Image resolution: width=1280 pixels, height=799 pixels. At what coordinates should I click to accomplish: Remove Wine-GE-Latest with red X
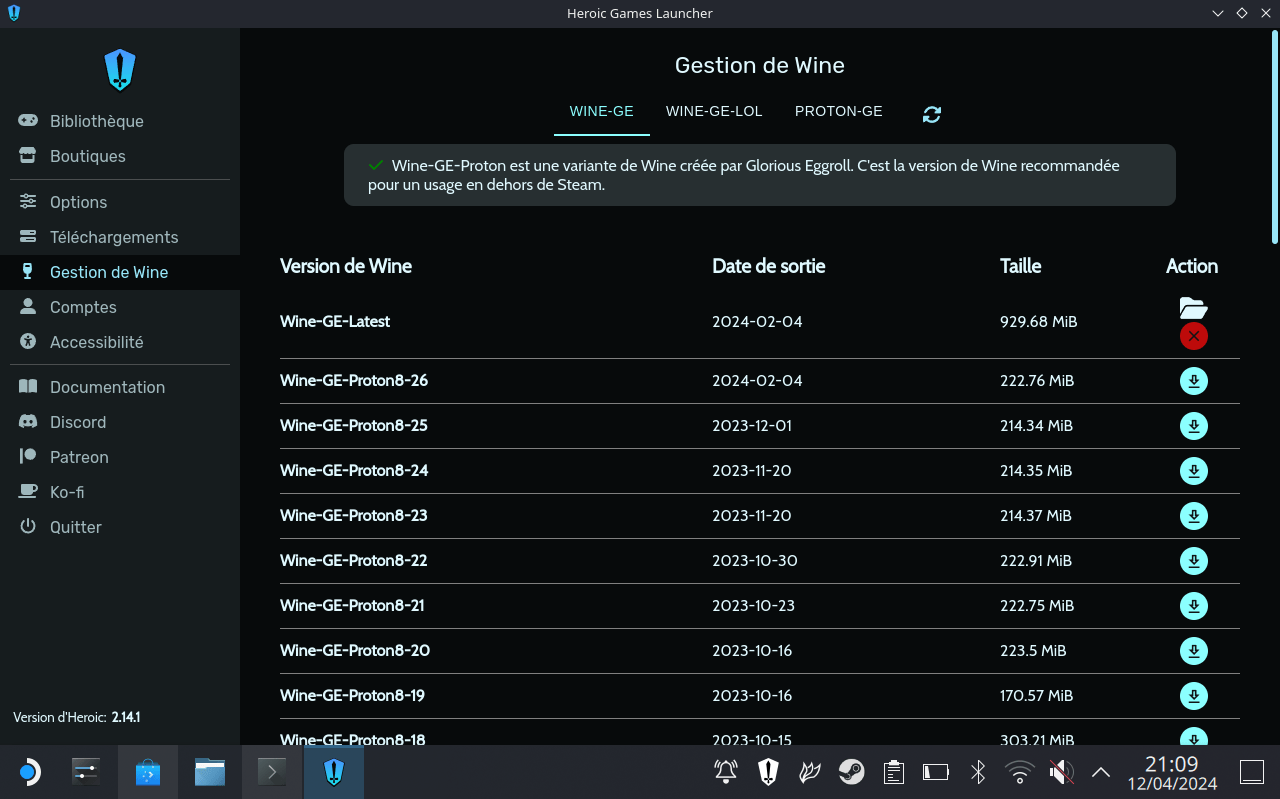click(x=1194, y=336)
